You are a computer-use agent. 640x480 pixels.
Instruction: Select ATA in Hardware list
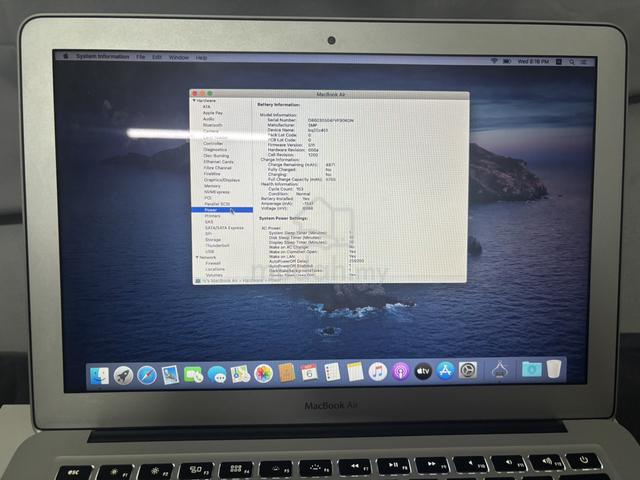click(207, 107)
